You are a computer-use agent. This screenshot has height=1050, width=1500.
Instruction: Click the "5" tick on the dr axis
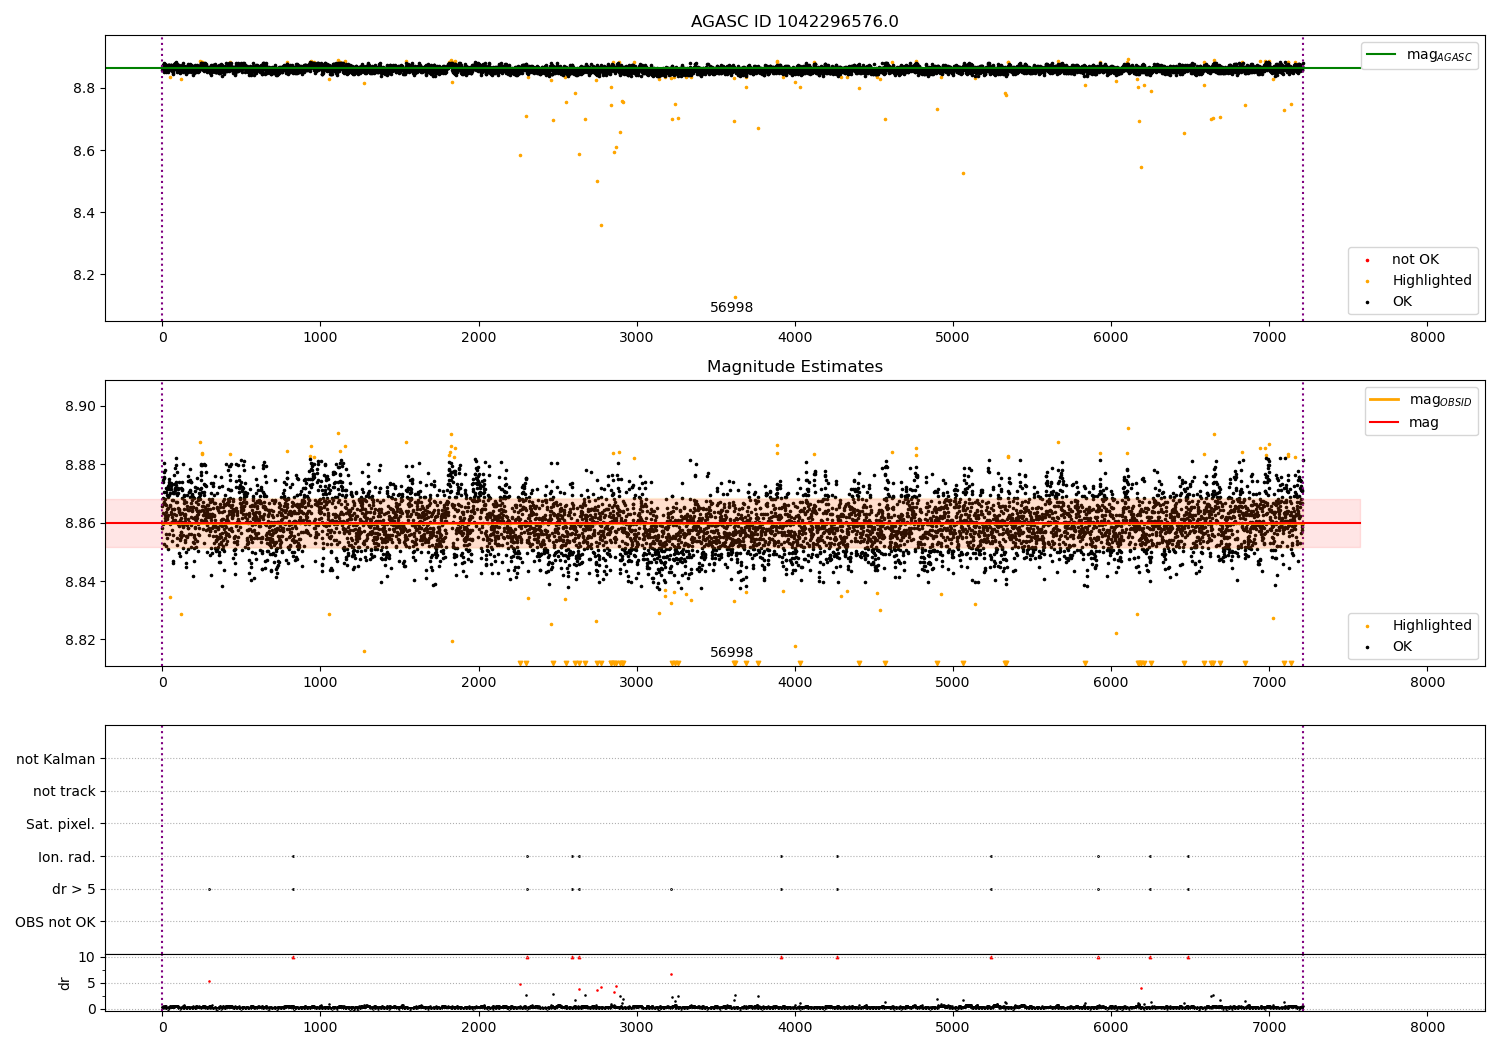(x=92, y=983)
